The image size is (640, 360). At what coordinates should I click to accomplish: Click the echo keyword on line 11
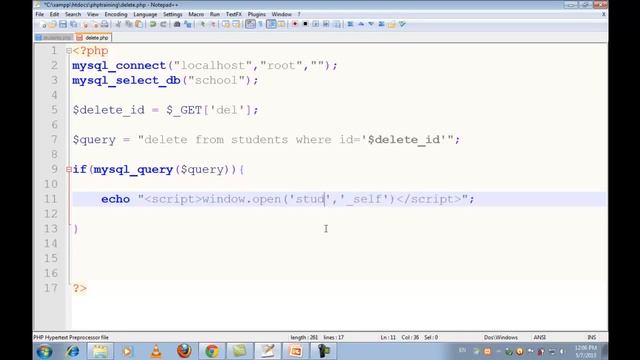tap(116, 199)
